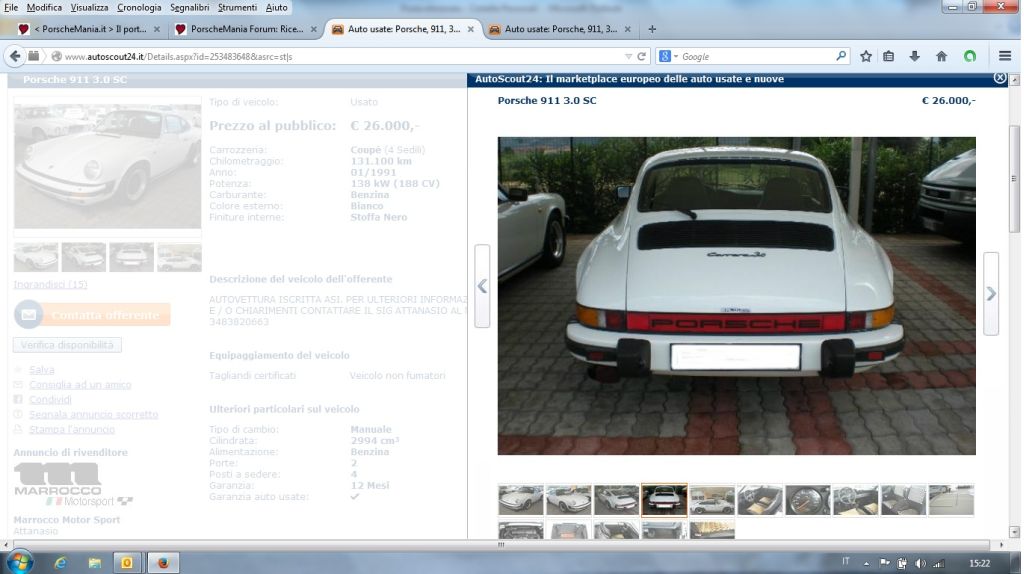The image size is (1024, 574).
Task: Open the Cronologia menu
Action: (x=139, y=7)
